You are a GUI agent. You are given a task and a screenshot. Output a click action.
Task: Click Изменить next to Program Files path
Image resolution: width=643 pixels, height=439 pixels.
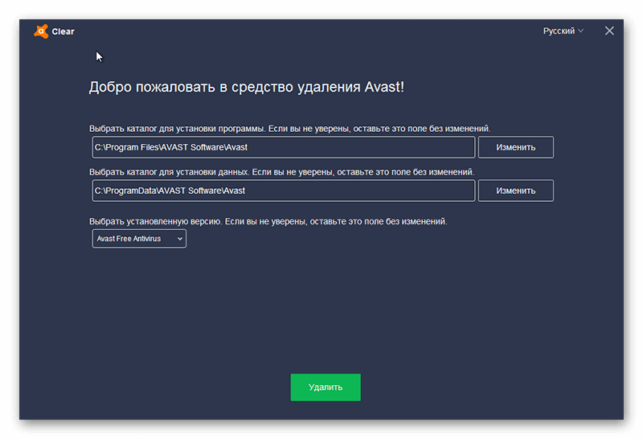coord(515,147)
